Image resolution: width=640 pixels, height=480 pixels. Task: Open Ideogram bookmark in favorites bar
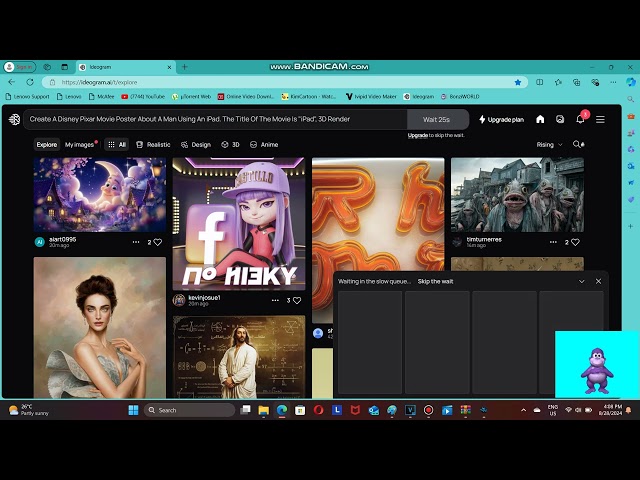(x=419, y=97)
